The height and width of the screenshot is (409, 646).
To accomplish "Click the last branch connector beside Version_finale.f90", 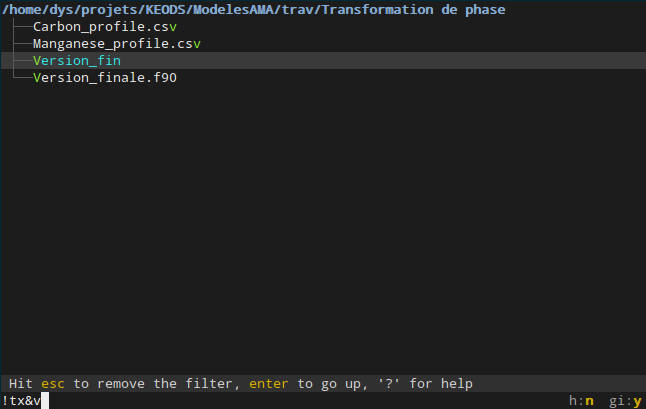I will 23,77.
